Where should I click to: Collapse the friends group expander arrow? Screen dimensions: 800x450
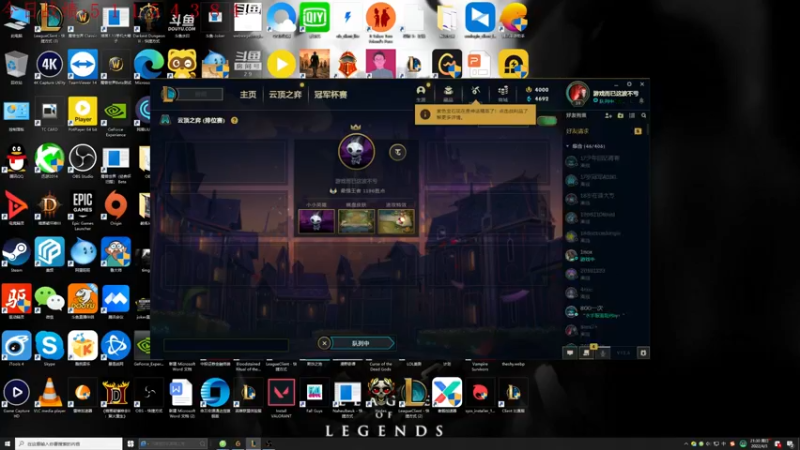click(568, 146)
